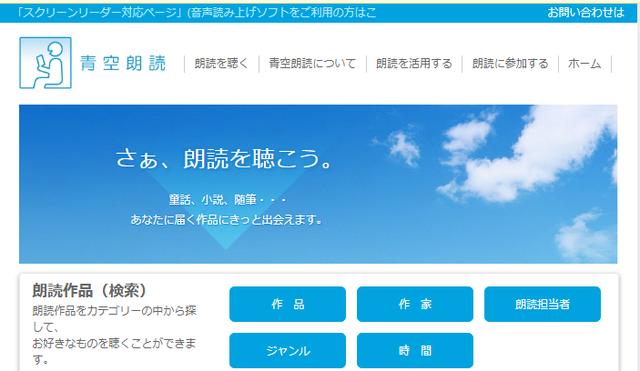Click the banner subtitle 童話、小説、随筆

227,200
